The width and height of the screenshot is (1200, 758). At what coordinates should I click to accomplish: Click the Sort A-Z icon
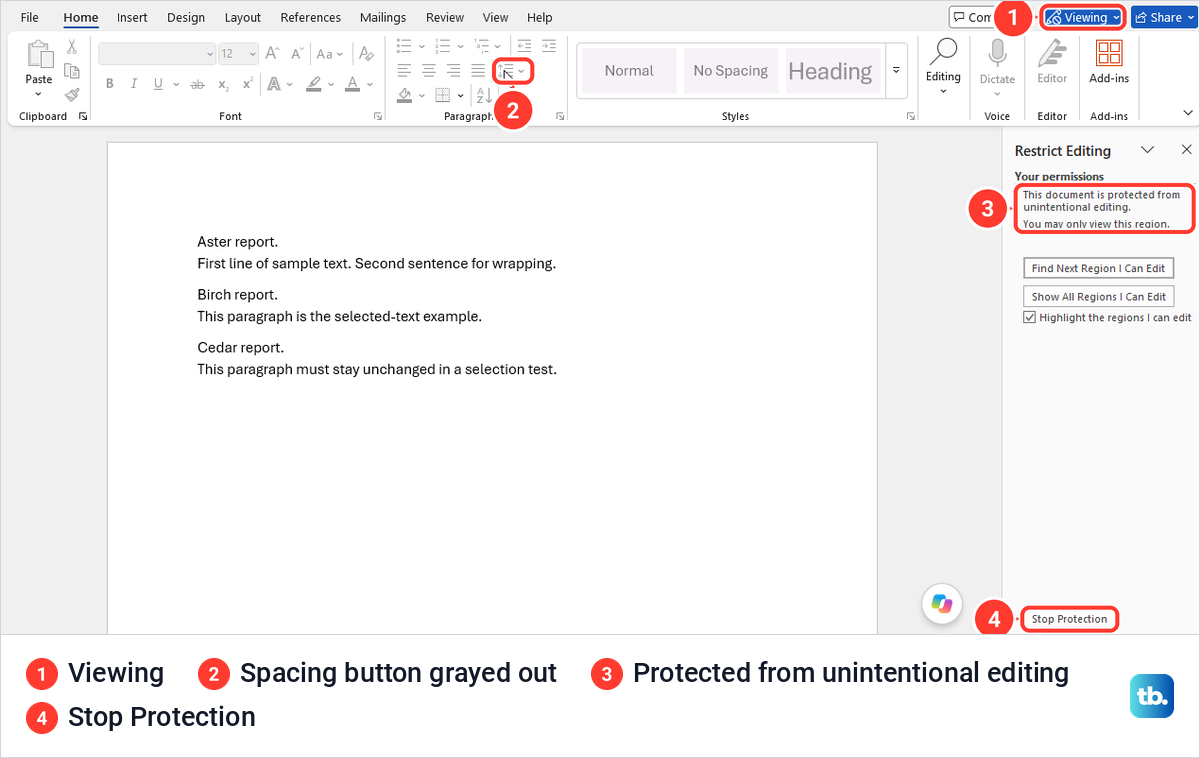pyautogui.click(x=483, y=95)
